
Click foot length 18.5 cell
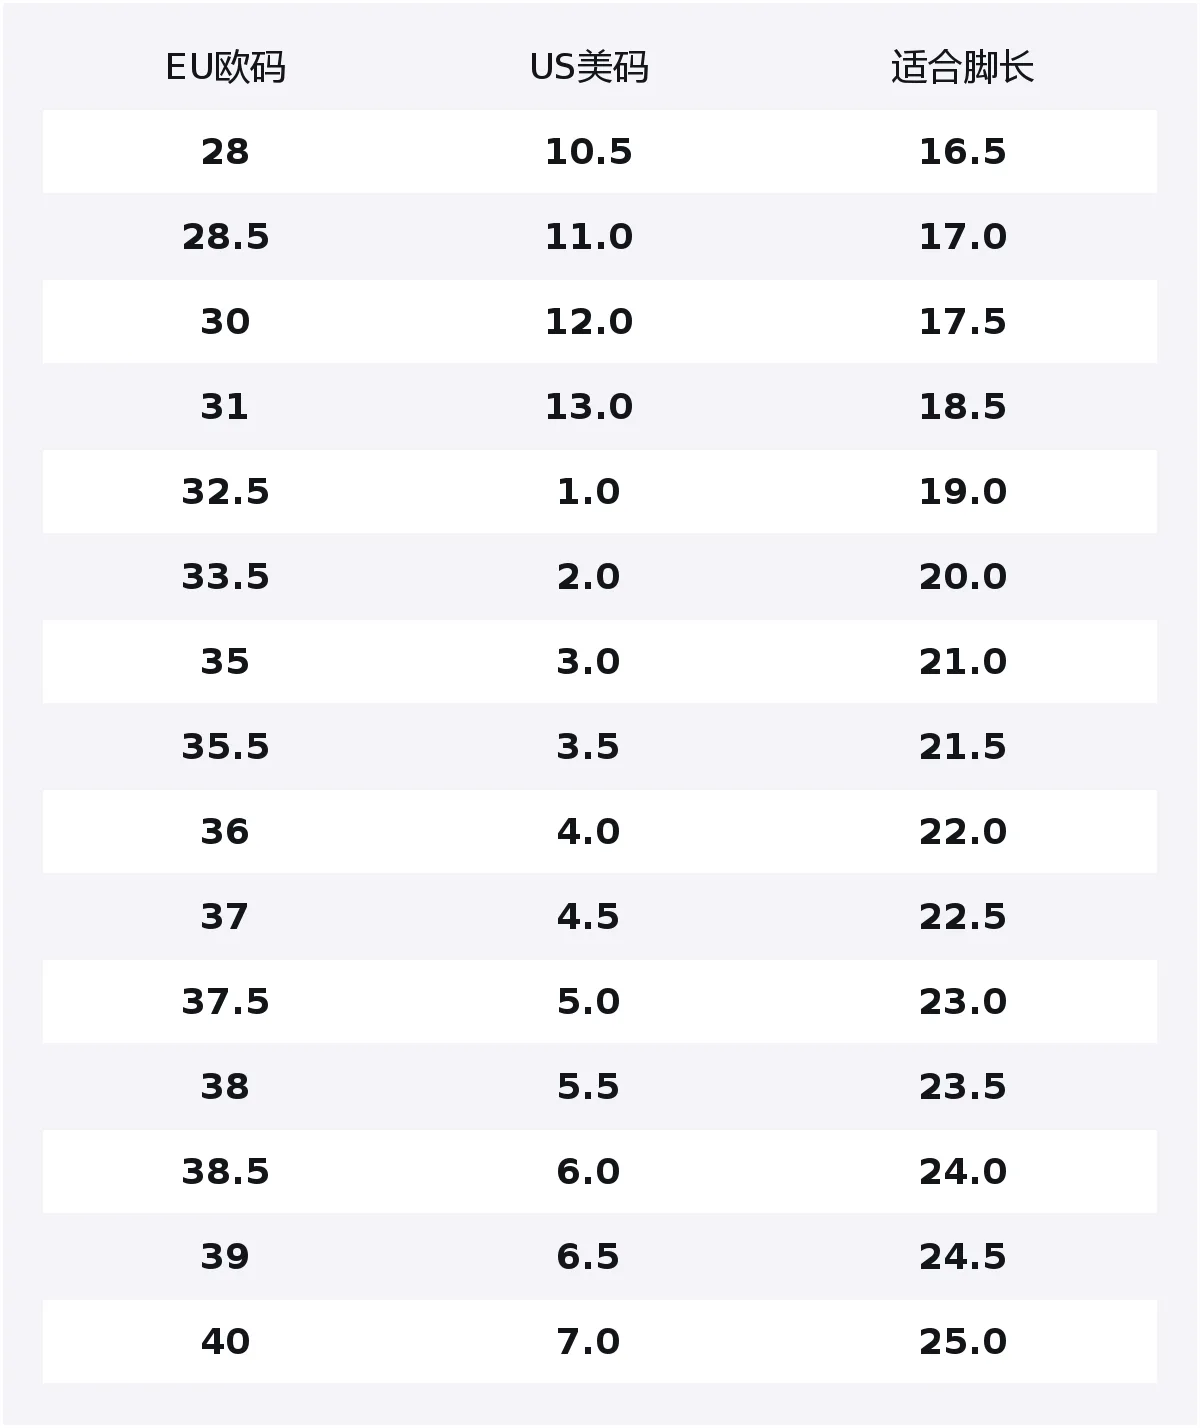pos(962,407)
